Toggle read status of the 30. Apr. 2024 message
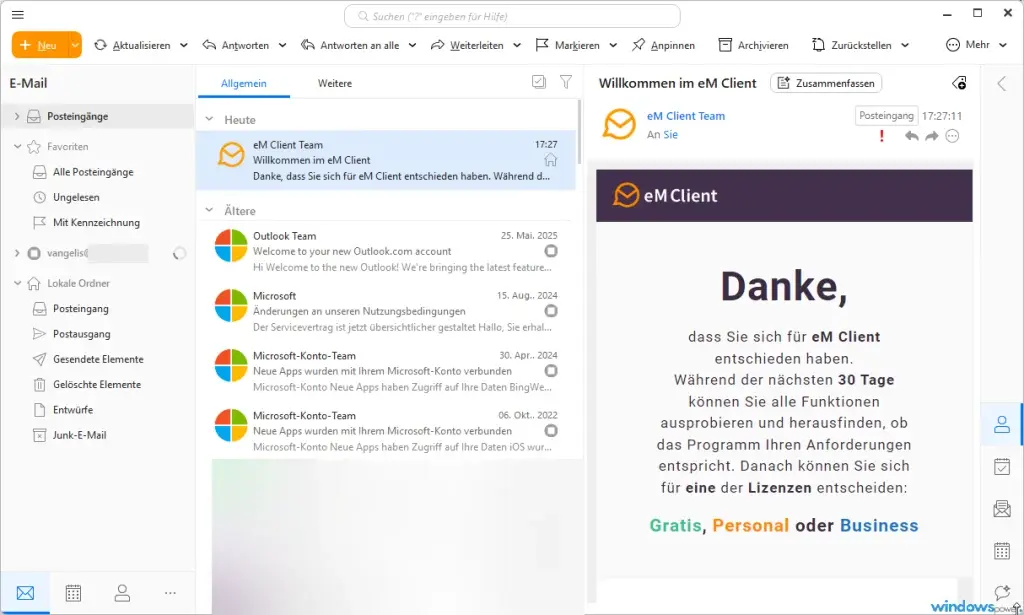Viewport: 1024px width, 615px height. pyautogui.click(x=551, y=371)
